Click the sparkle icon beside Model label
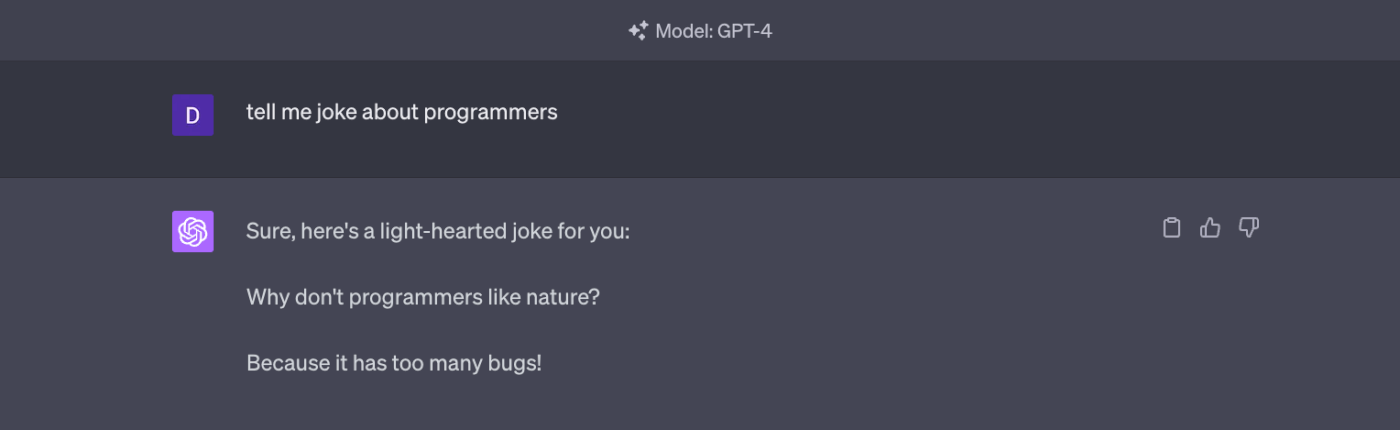 tap(638, 31)
